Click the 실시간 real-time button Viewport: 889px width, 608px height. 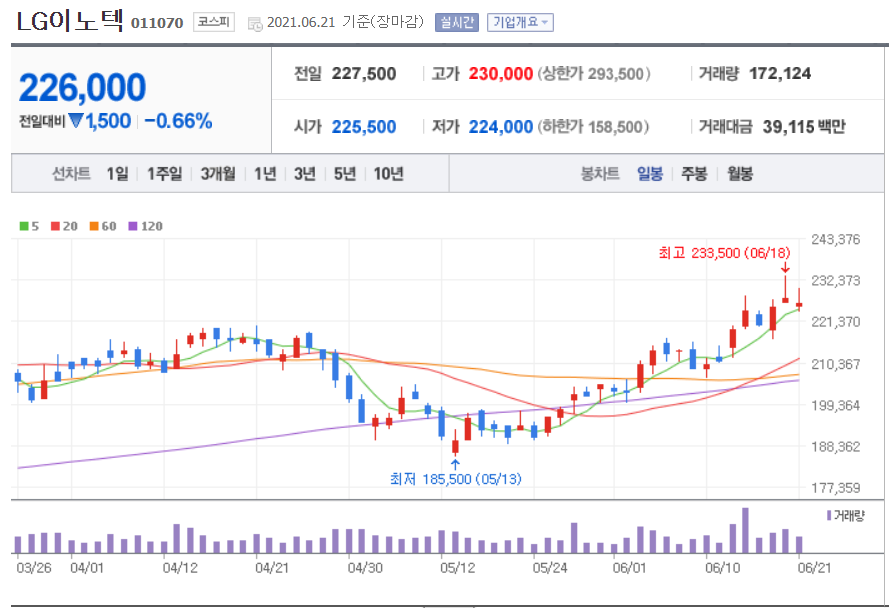tap(456, 23)
